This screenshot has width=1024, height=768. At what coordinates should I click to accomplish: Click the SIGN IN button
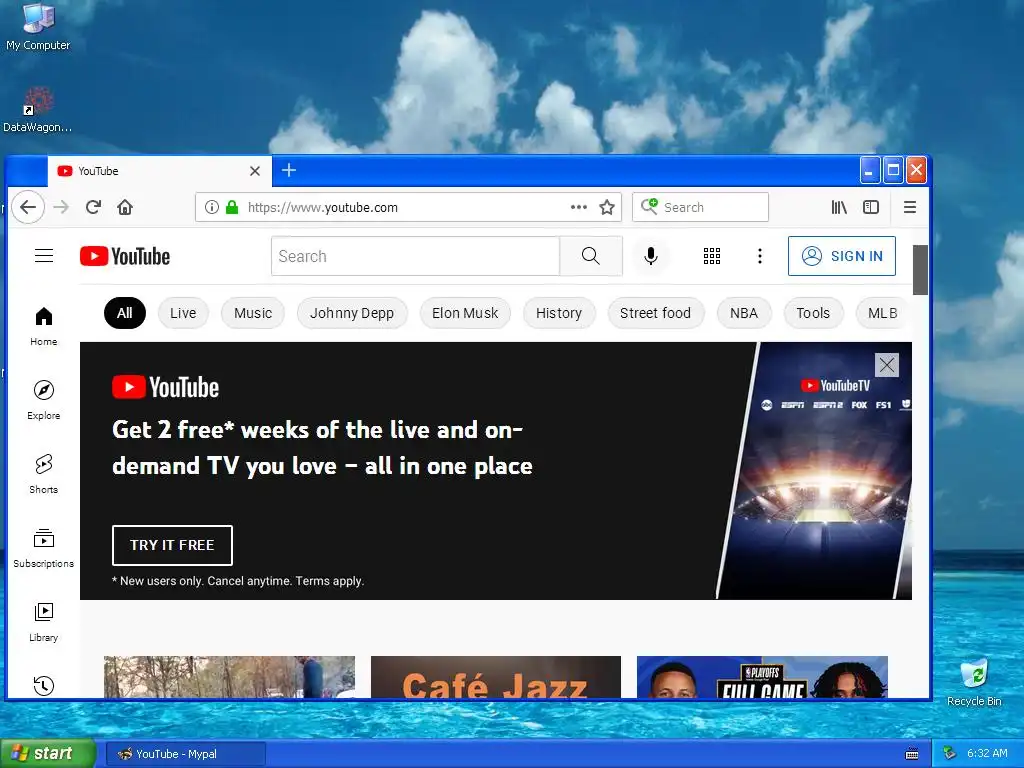tap(842, 256)
